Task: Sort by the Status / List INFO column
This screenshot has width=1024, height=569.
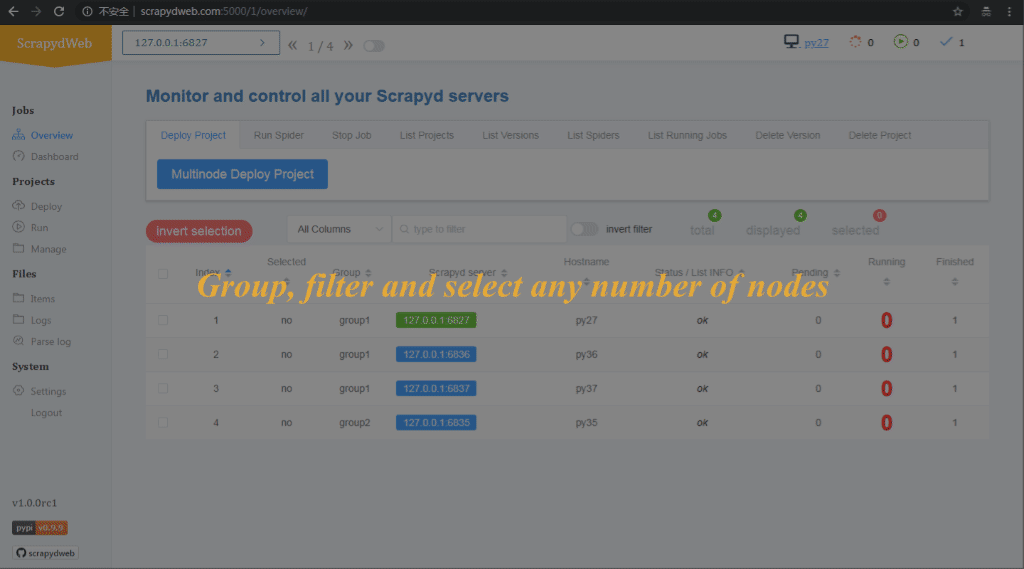Action: (741, 272)
